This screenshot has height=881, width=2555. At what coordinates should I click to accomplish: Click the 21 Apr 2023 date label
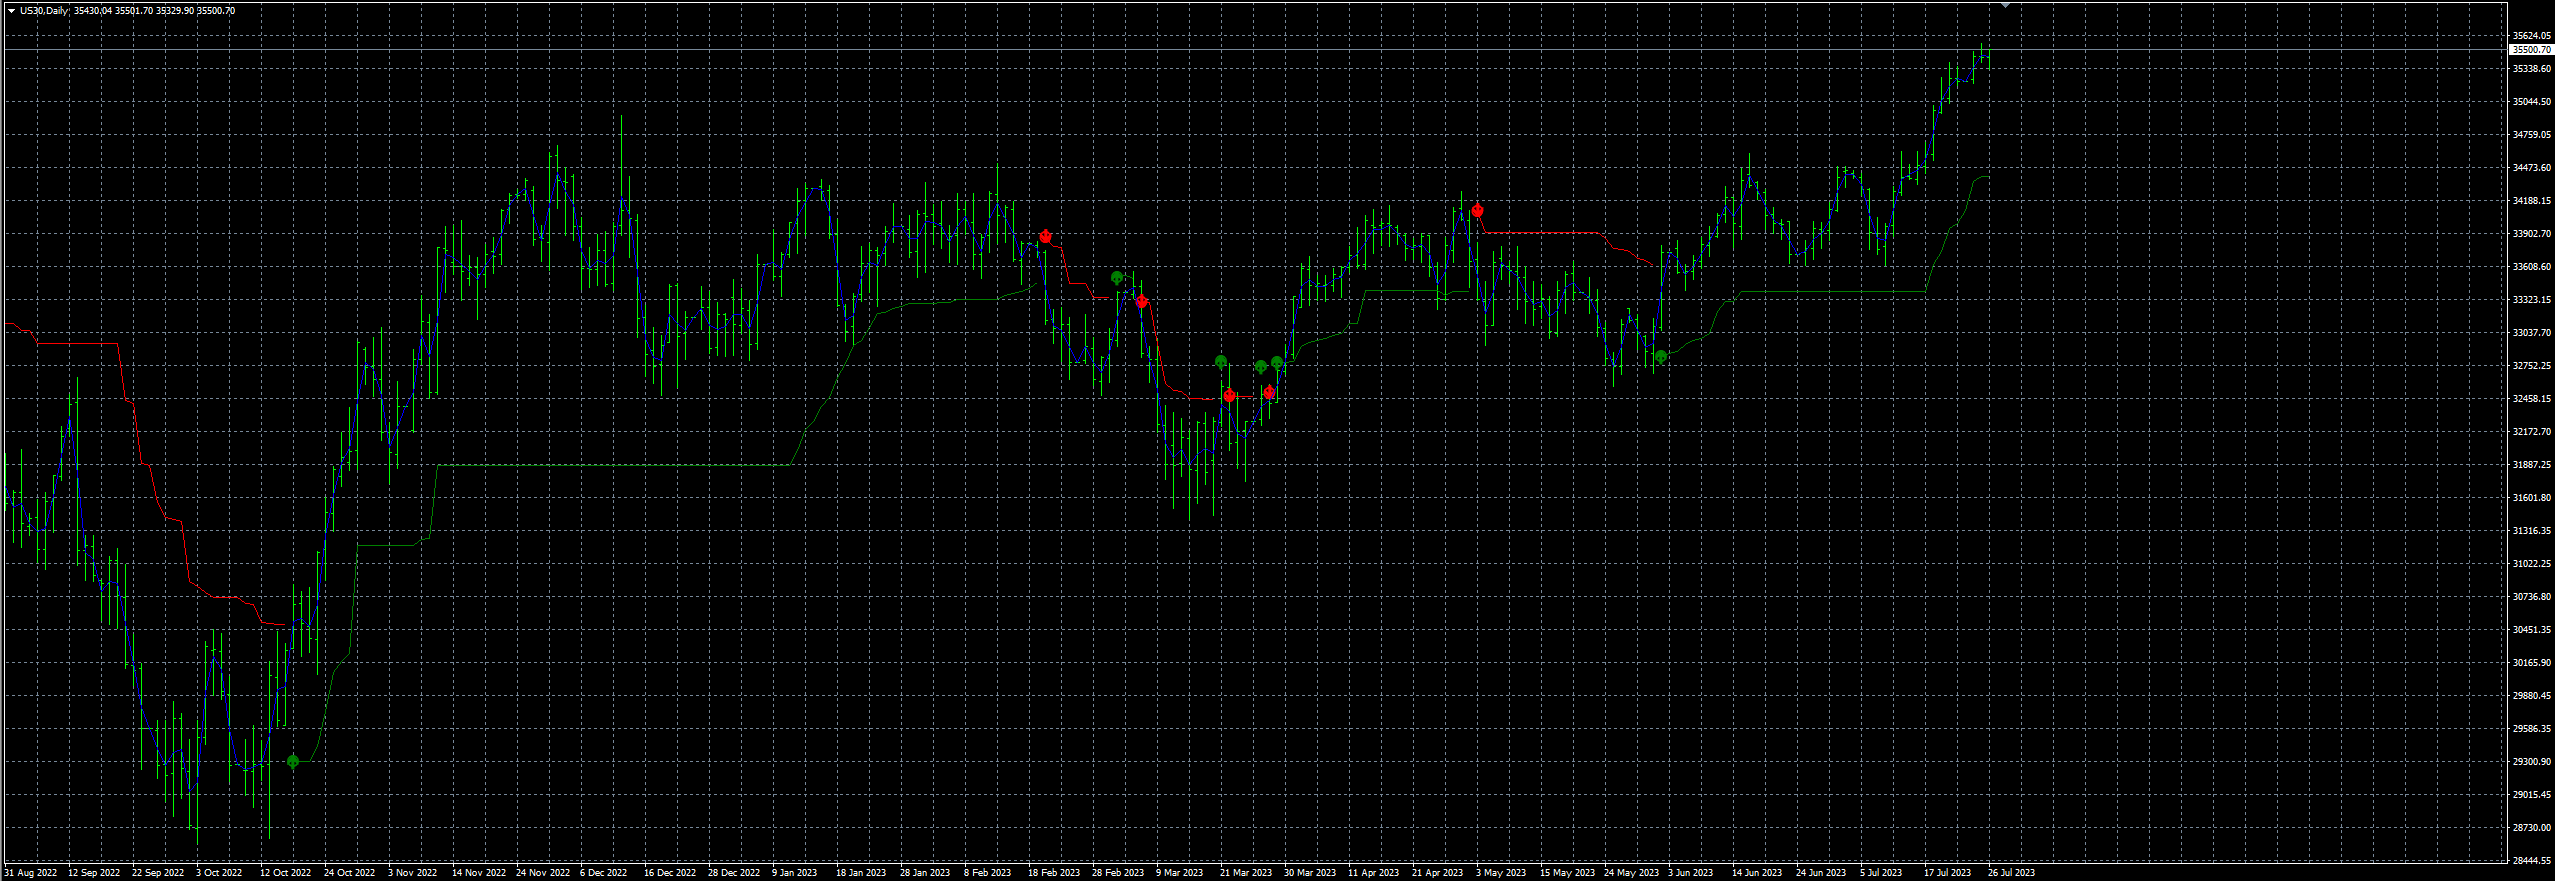[x=1438, y=873]
